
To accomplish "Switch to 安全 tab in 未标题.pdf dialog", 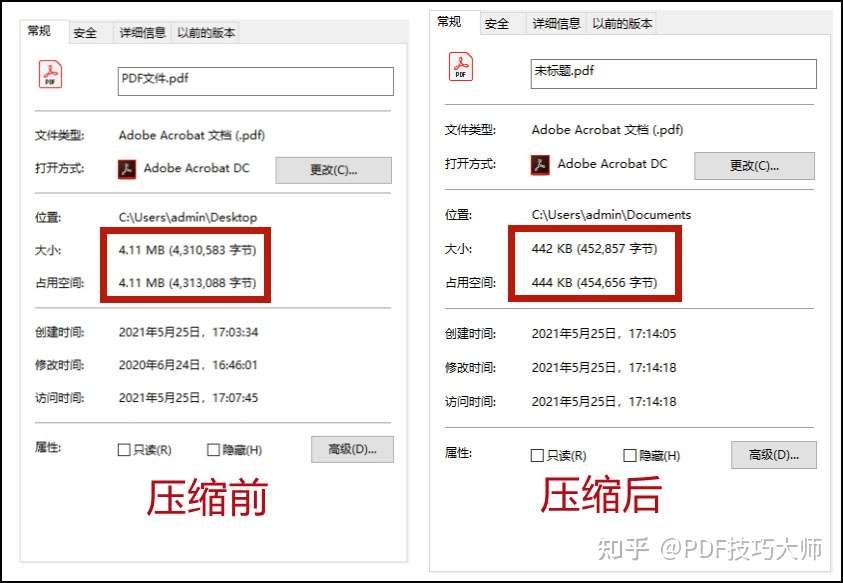I will (502, 24).
